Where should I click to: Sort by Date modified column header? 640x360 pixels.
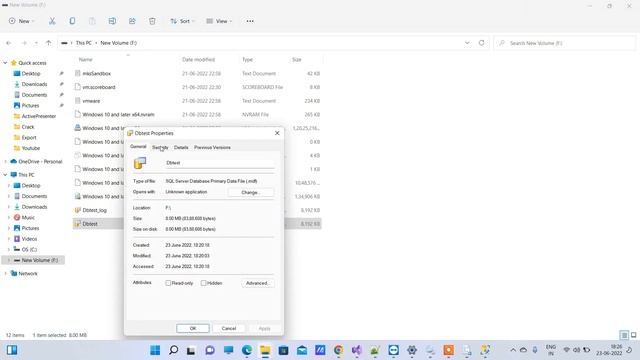coord(198,60)
